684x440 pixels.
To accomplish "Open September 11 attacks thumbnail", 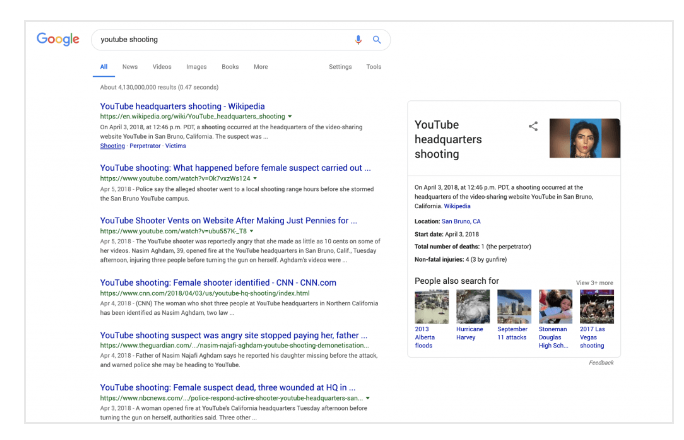I will (x=514, y=307).
